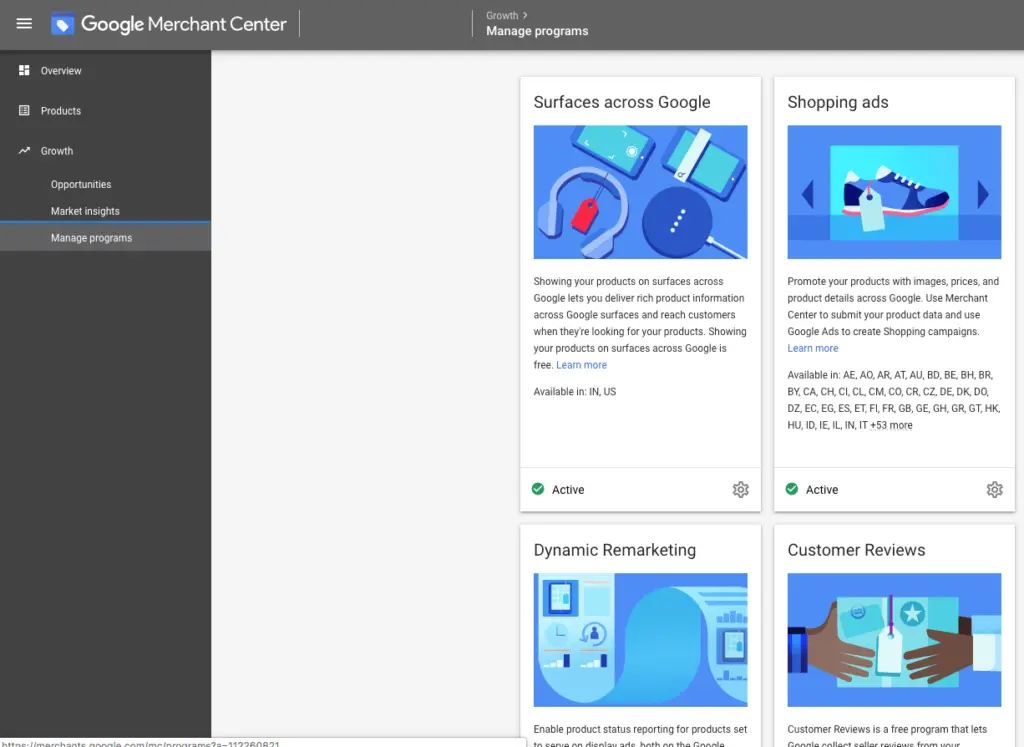Click the Dynamic Remarketing card title
The width and height of the screenshot is (1024, 747).
click(615, 550)
